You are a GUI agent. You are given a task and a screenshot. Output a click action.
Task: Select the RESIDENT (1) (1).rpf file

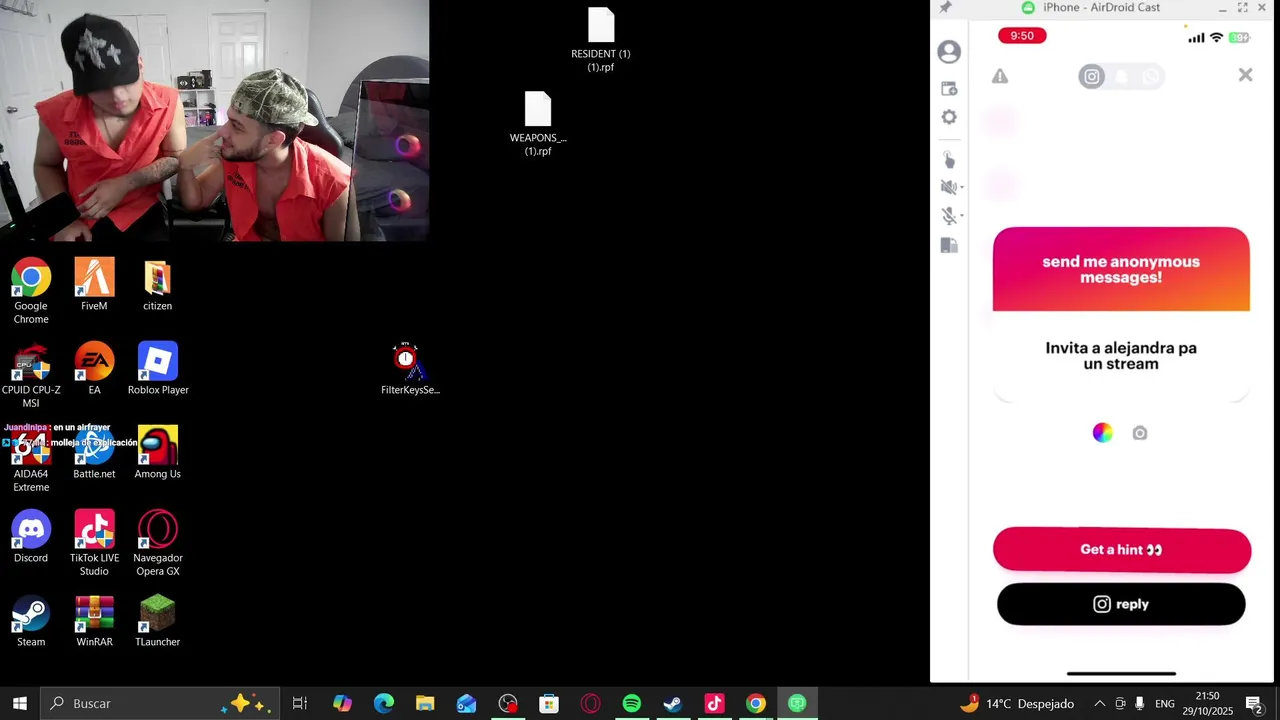point(601,40)
